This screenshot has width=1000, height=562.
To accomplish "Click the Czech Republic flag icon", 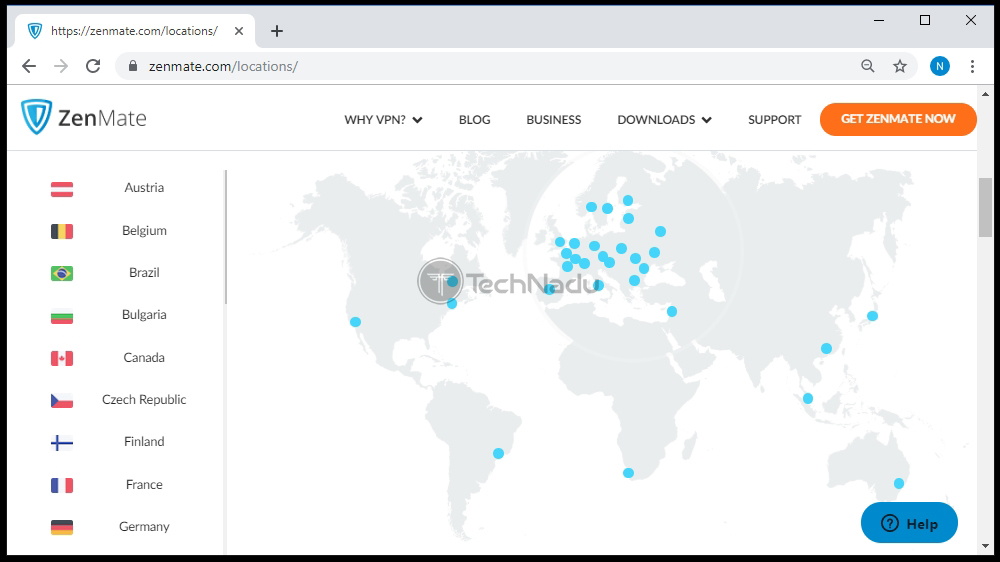I will (x=62, y=400).
